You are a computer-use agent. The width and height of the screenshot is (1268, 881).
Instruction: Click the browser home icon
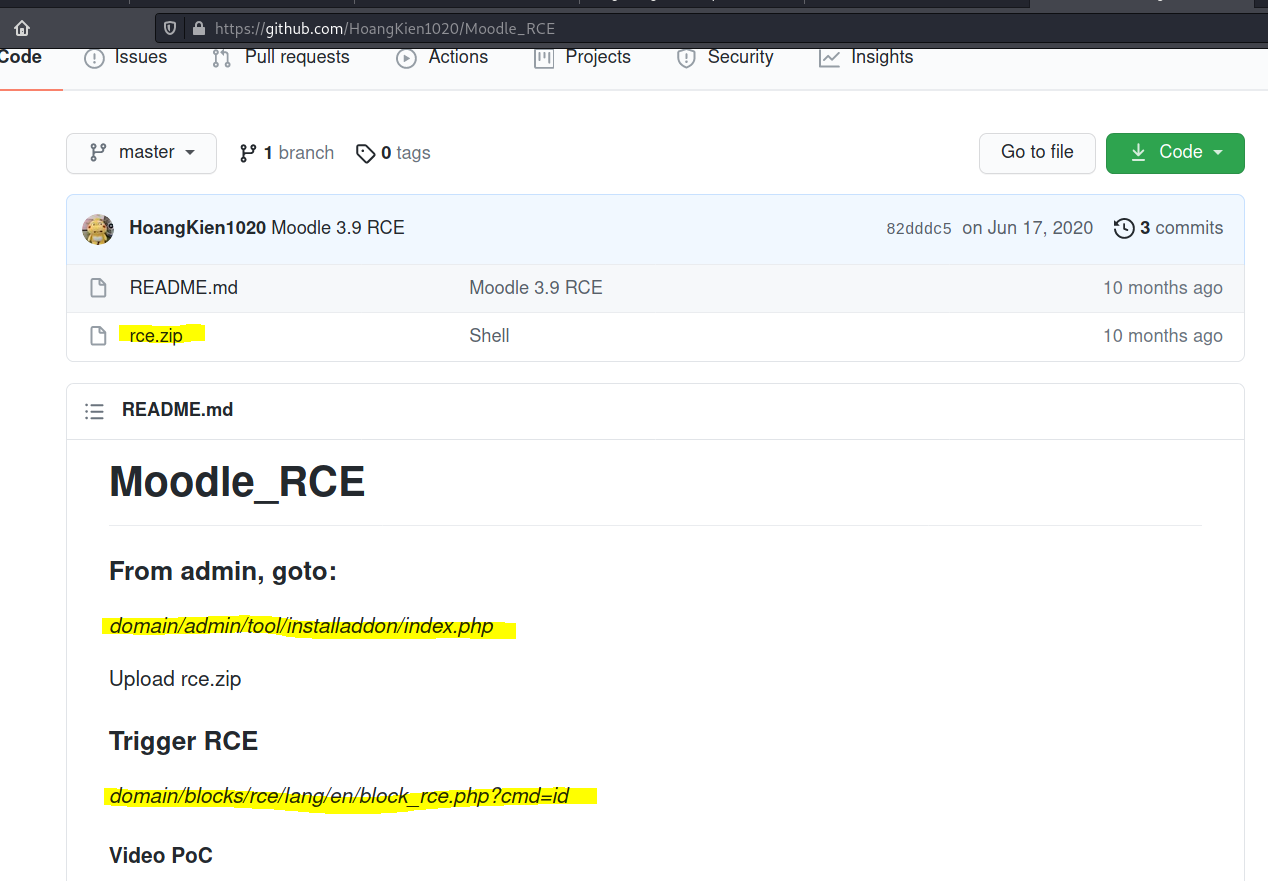point(21,28)
